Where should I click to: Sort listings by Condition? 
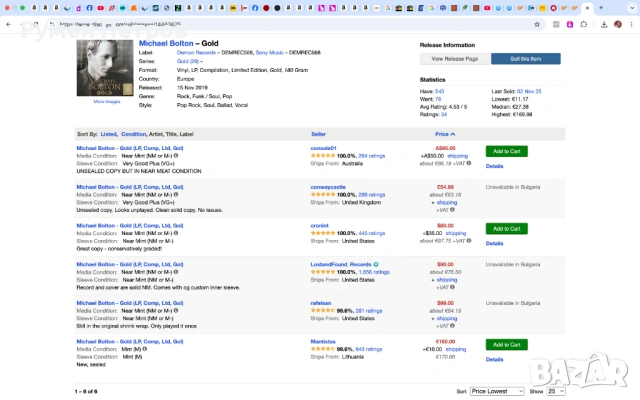tap(133, 133)
